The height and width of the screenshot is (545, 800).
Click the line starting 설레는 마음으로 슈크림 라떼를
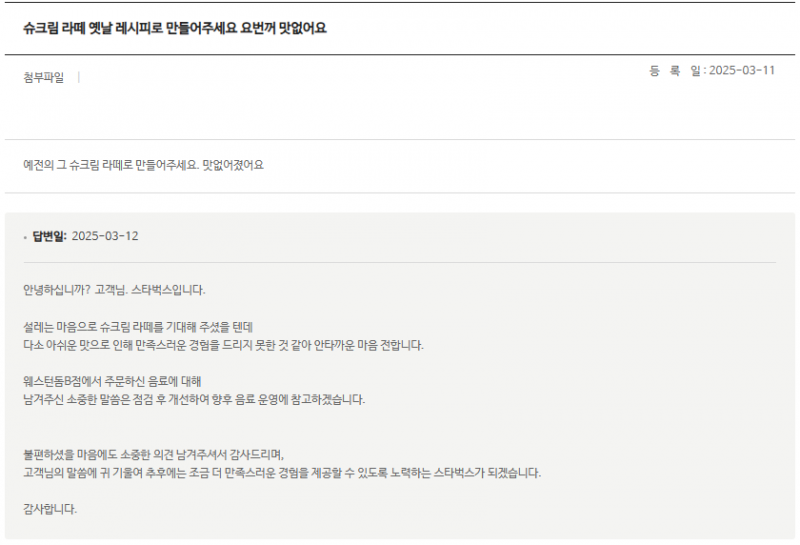coord(138,327)
